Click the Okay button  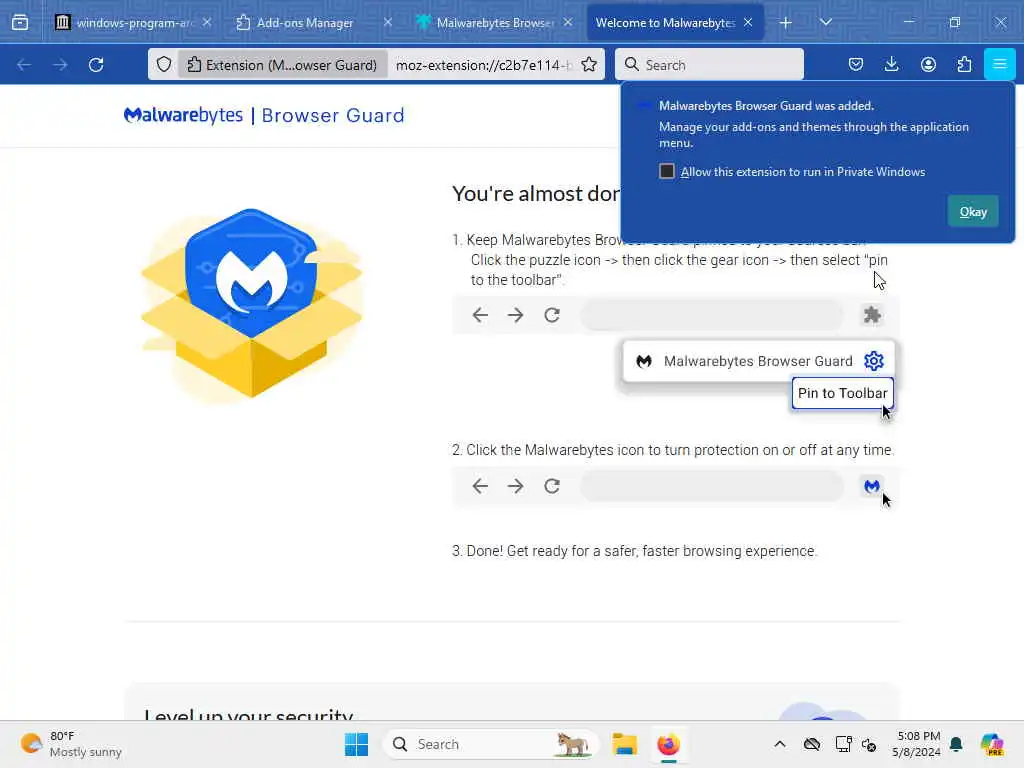pos(973,212)
